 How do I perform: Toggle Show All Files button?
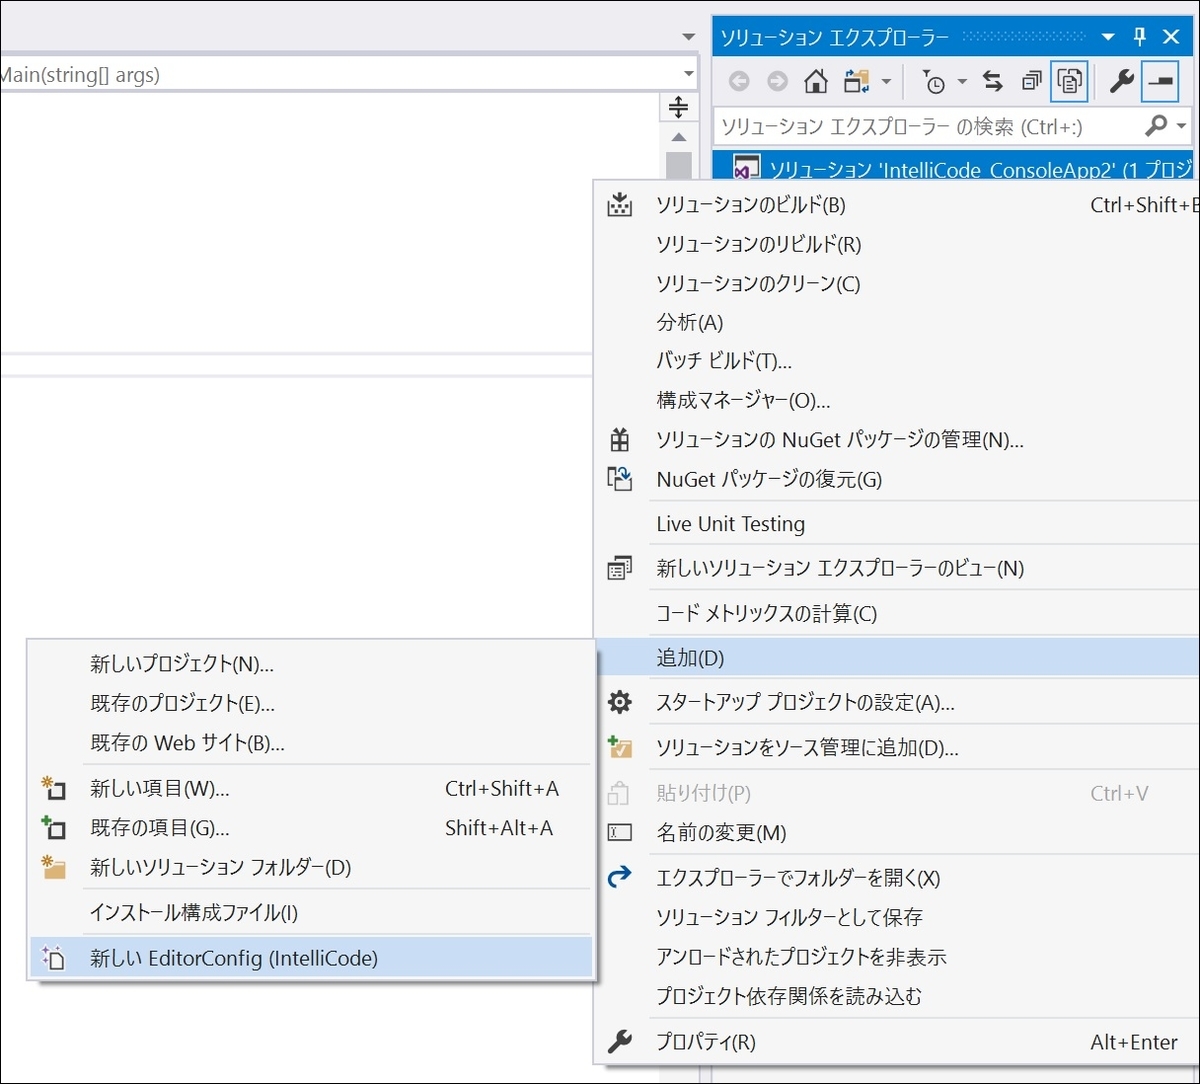tap(1069, 82)
